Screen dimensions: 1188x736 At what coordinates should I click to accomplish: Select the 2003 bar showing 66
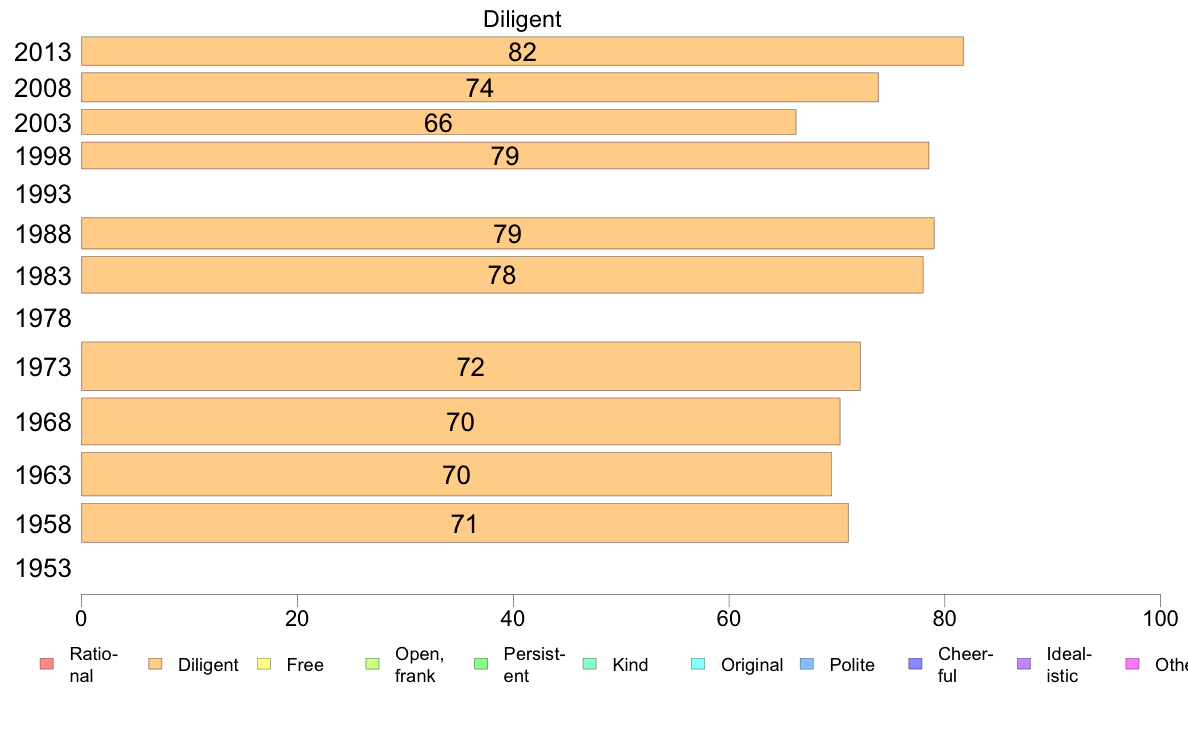tap(439, 122)
